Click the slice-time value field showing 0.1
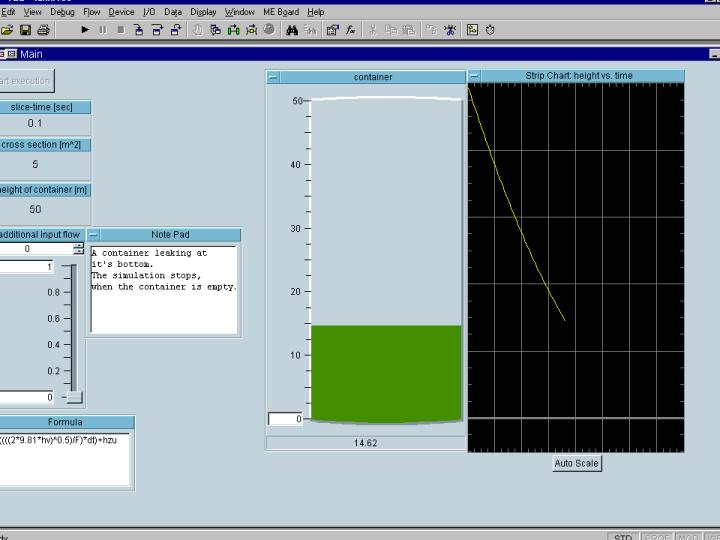 click(x=36, y=124)
